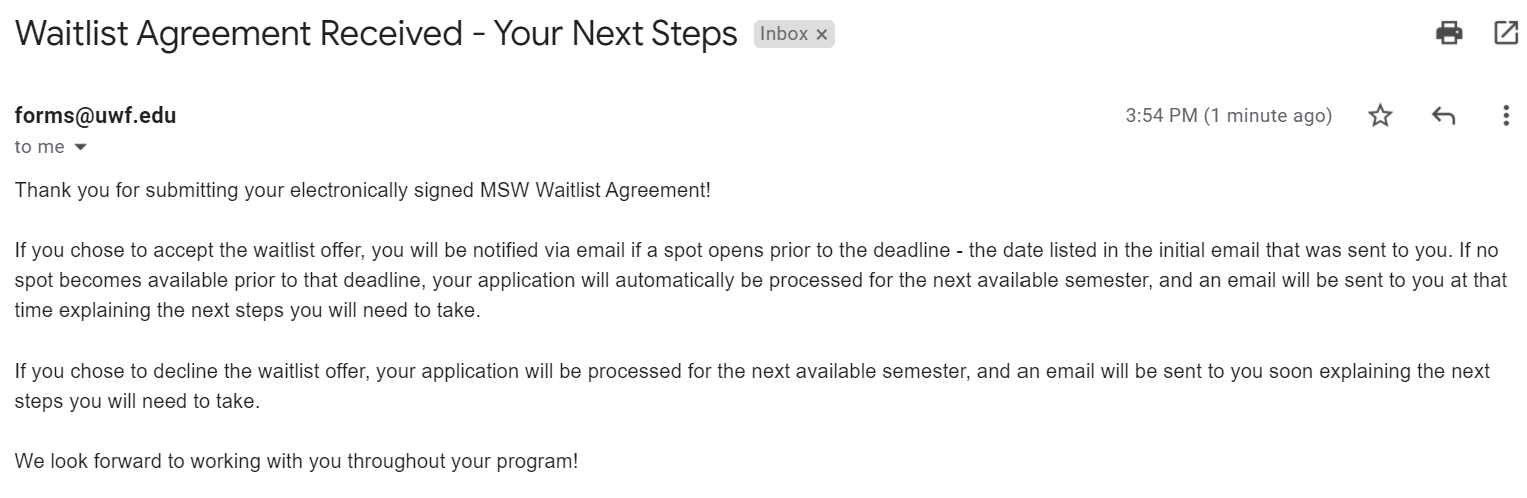
Task: Click the paragraph about accepting the waitlist offer
Action: pos(760,280)
